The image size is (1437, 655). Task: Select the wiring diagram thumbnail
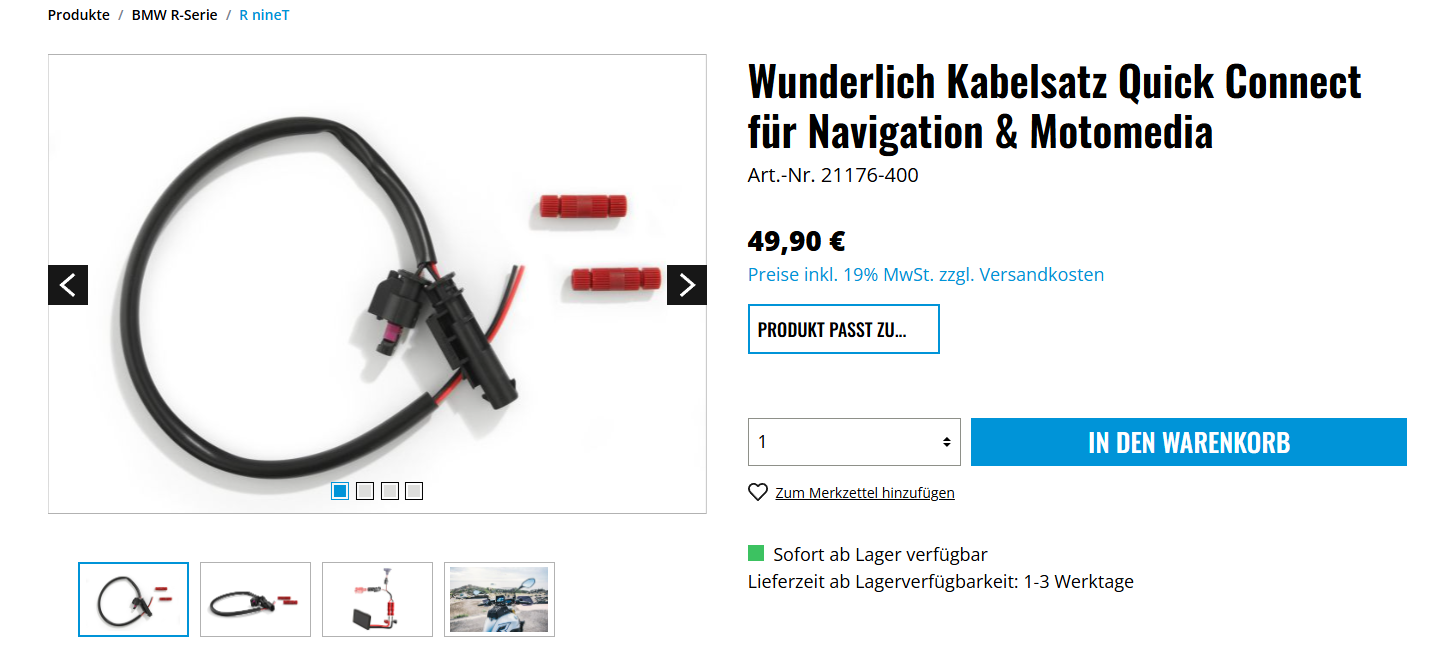click(x=377, y=599)
